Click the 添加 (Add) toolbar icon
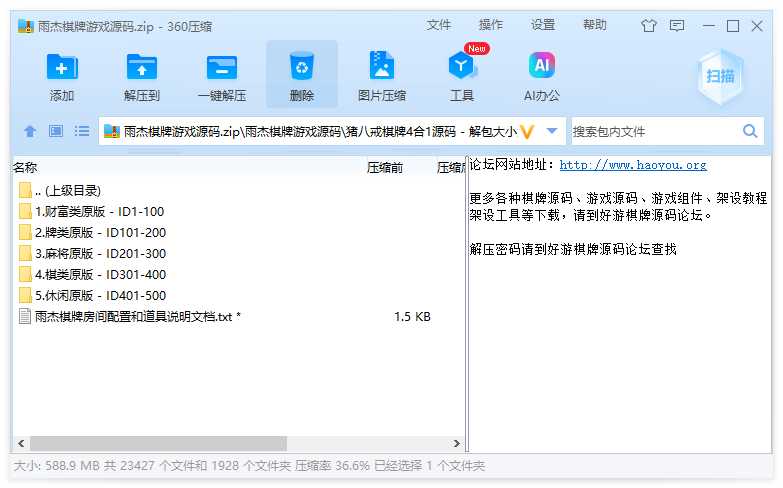The height and width of the screenshot is (488, 783). point(62,67)
